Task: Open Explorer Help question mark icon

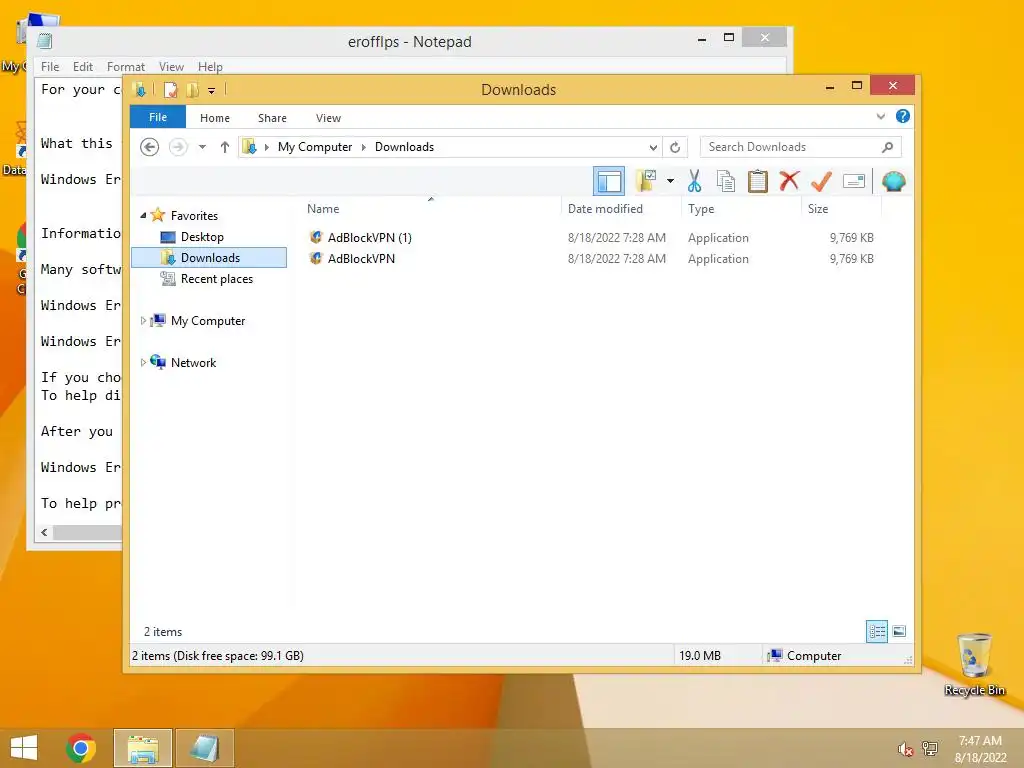Action: tap(903, 116)
